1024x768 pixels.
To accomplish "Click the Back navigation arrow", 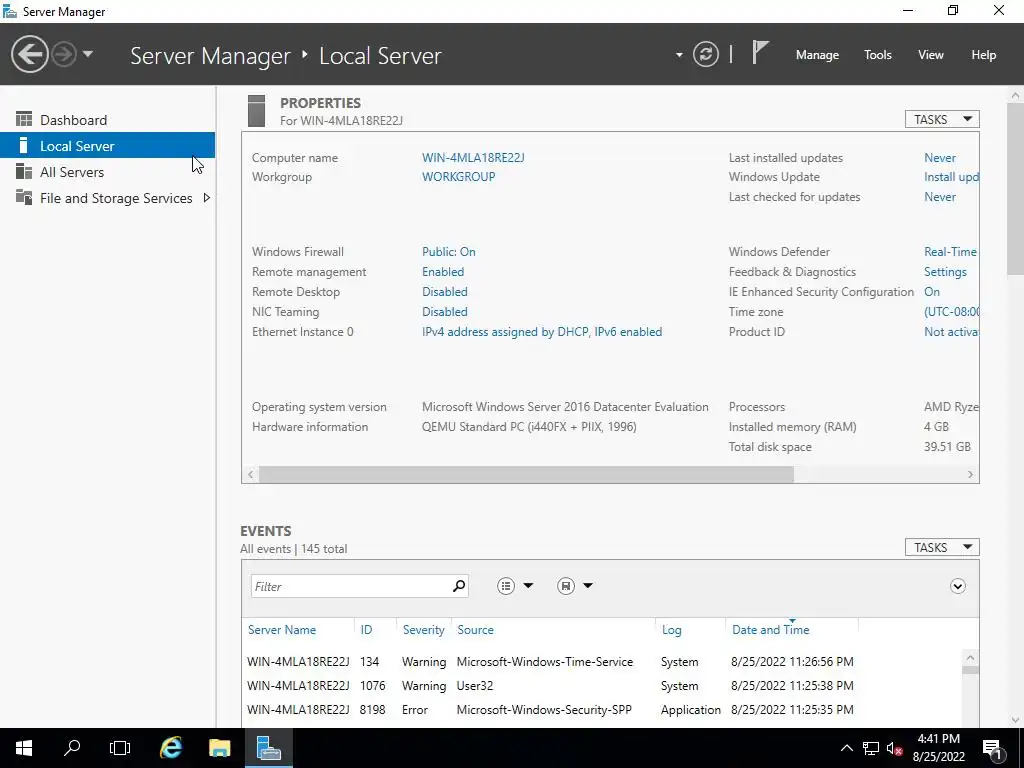I will 29,54.
